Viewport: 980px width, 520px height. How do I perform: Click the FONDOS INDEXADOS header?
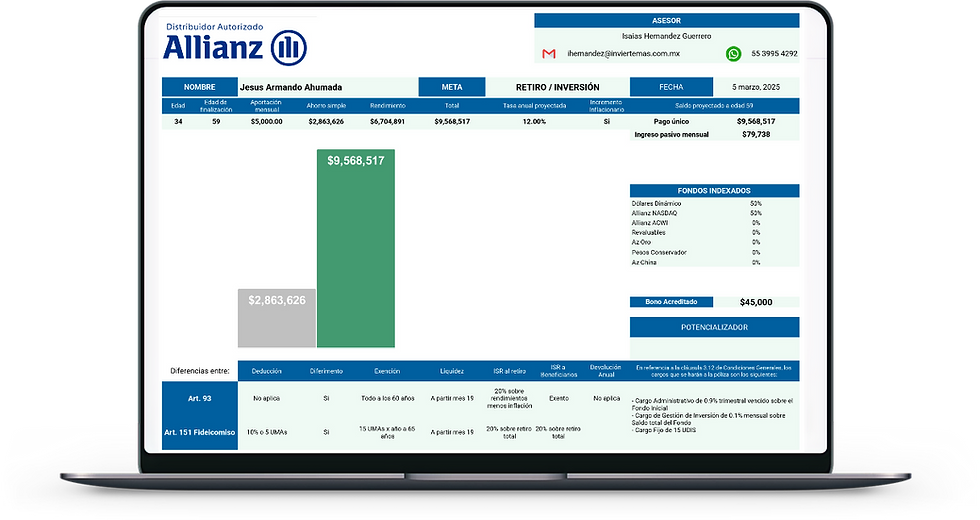pos(714,191)
